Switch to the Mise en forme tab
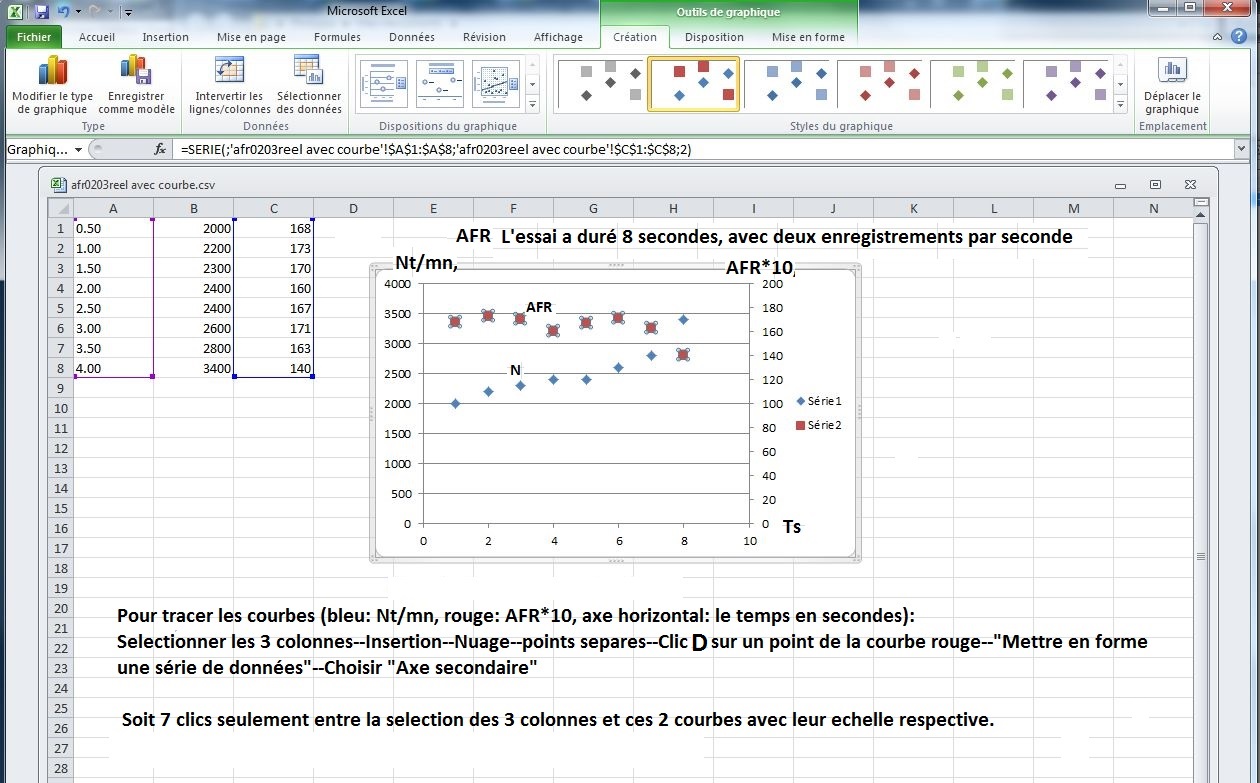 tap(808, 37)
